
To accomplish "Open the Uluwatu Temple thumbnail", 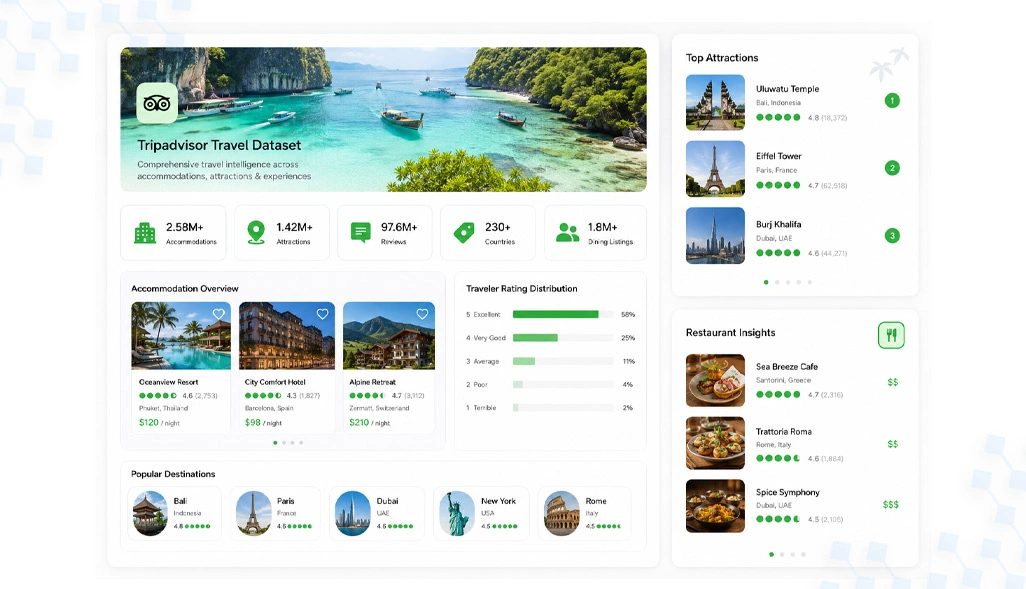I will tap(715, 102).
